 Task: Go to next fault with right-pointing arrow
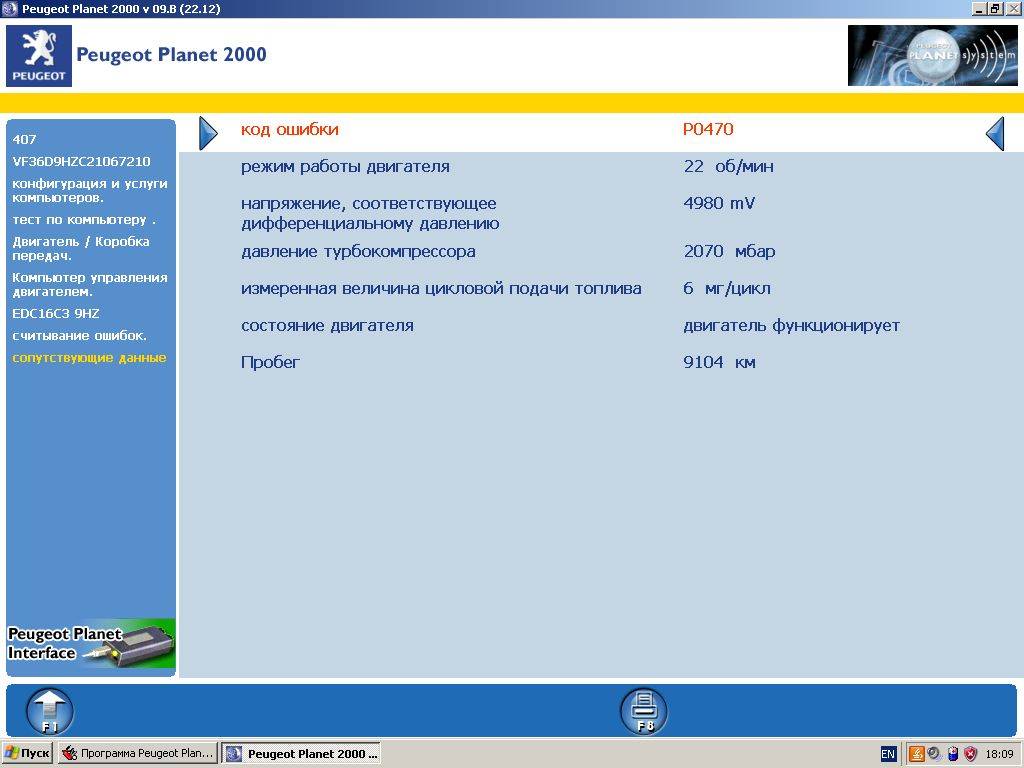coord(208,133)
